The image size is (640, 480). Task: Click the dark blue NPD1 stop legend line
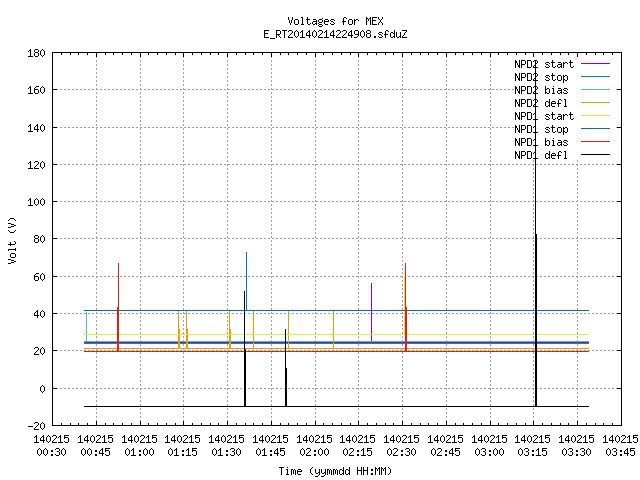coord(596,129)
